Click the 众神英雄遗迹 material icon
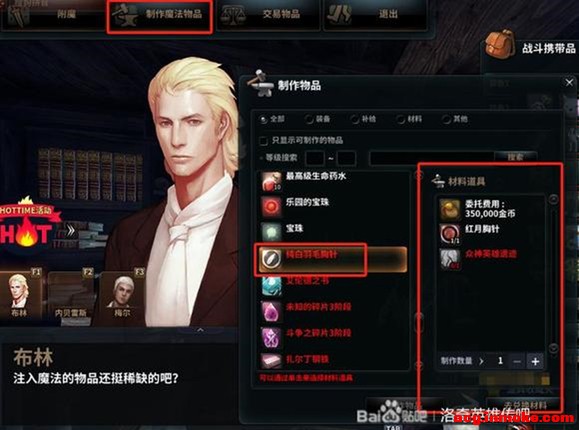 [x=449, y=259]
